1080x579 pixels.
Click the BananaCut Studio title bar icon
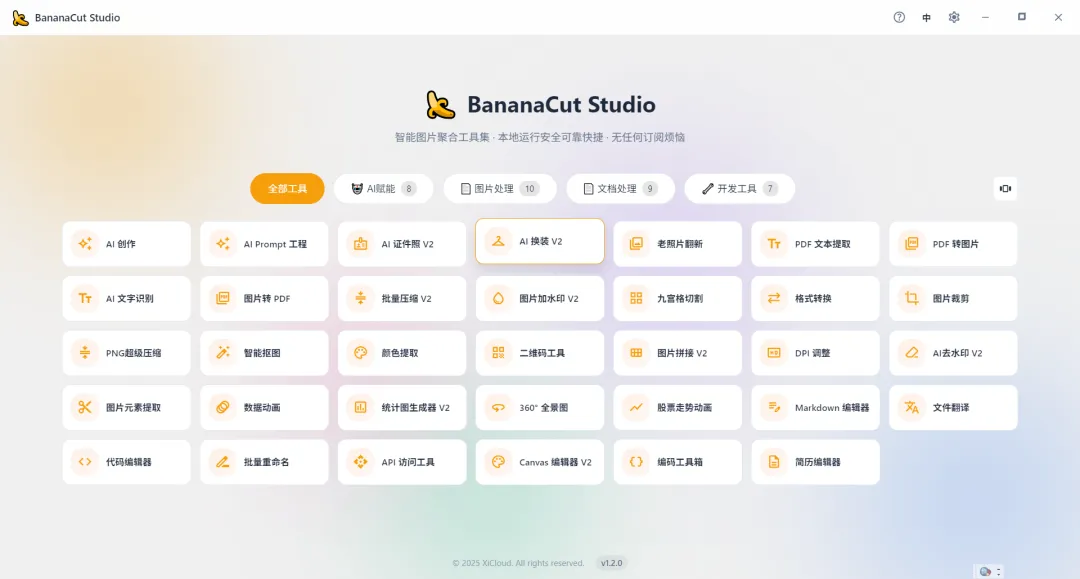pos(21,18)
